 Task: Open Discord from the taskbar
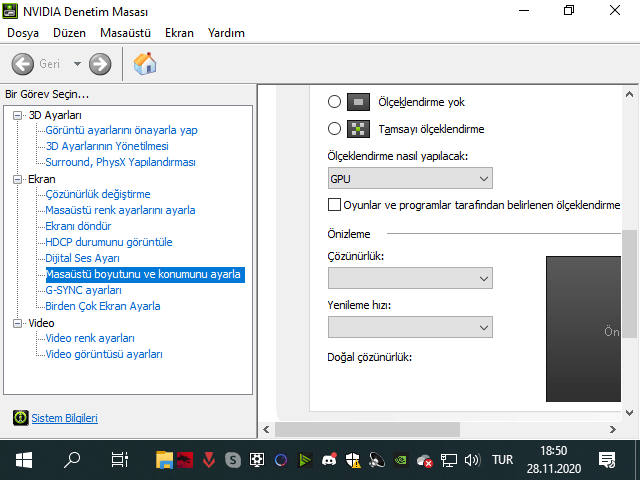[x=329, y=460]
